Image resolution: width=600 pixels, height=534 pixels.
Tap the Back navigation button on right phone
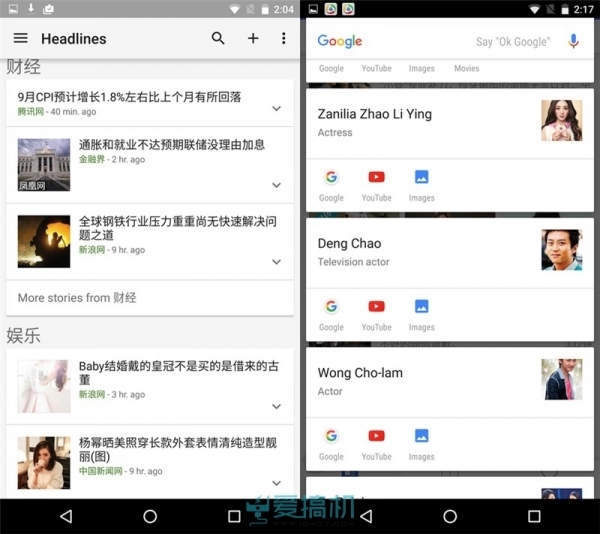(366, 516)
